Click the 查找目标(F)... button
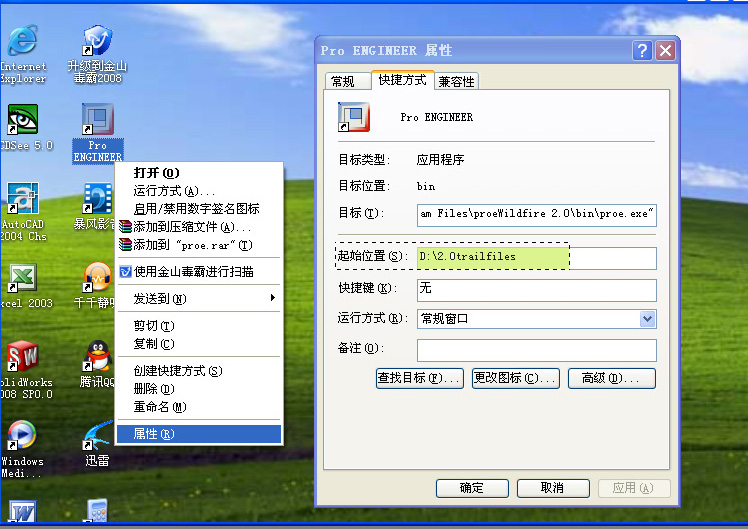 [x=420, y=378]
